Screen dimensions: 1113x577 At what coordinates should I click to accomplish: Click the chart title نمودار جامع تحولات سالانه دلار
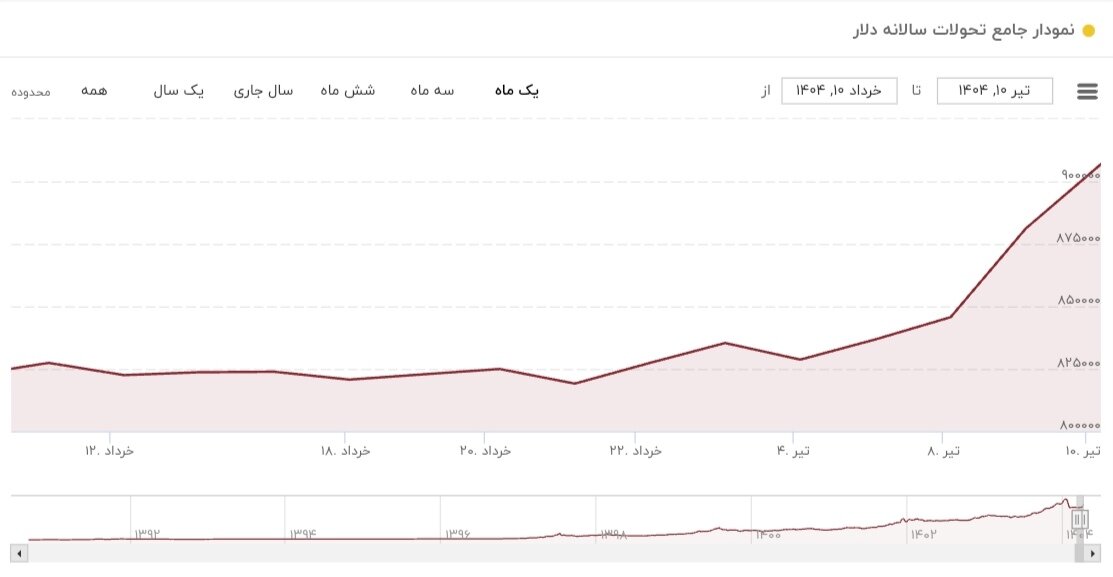pyautogui.click(x=963, y=30)
